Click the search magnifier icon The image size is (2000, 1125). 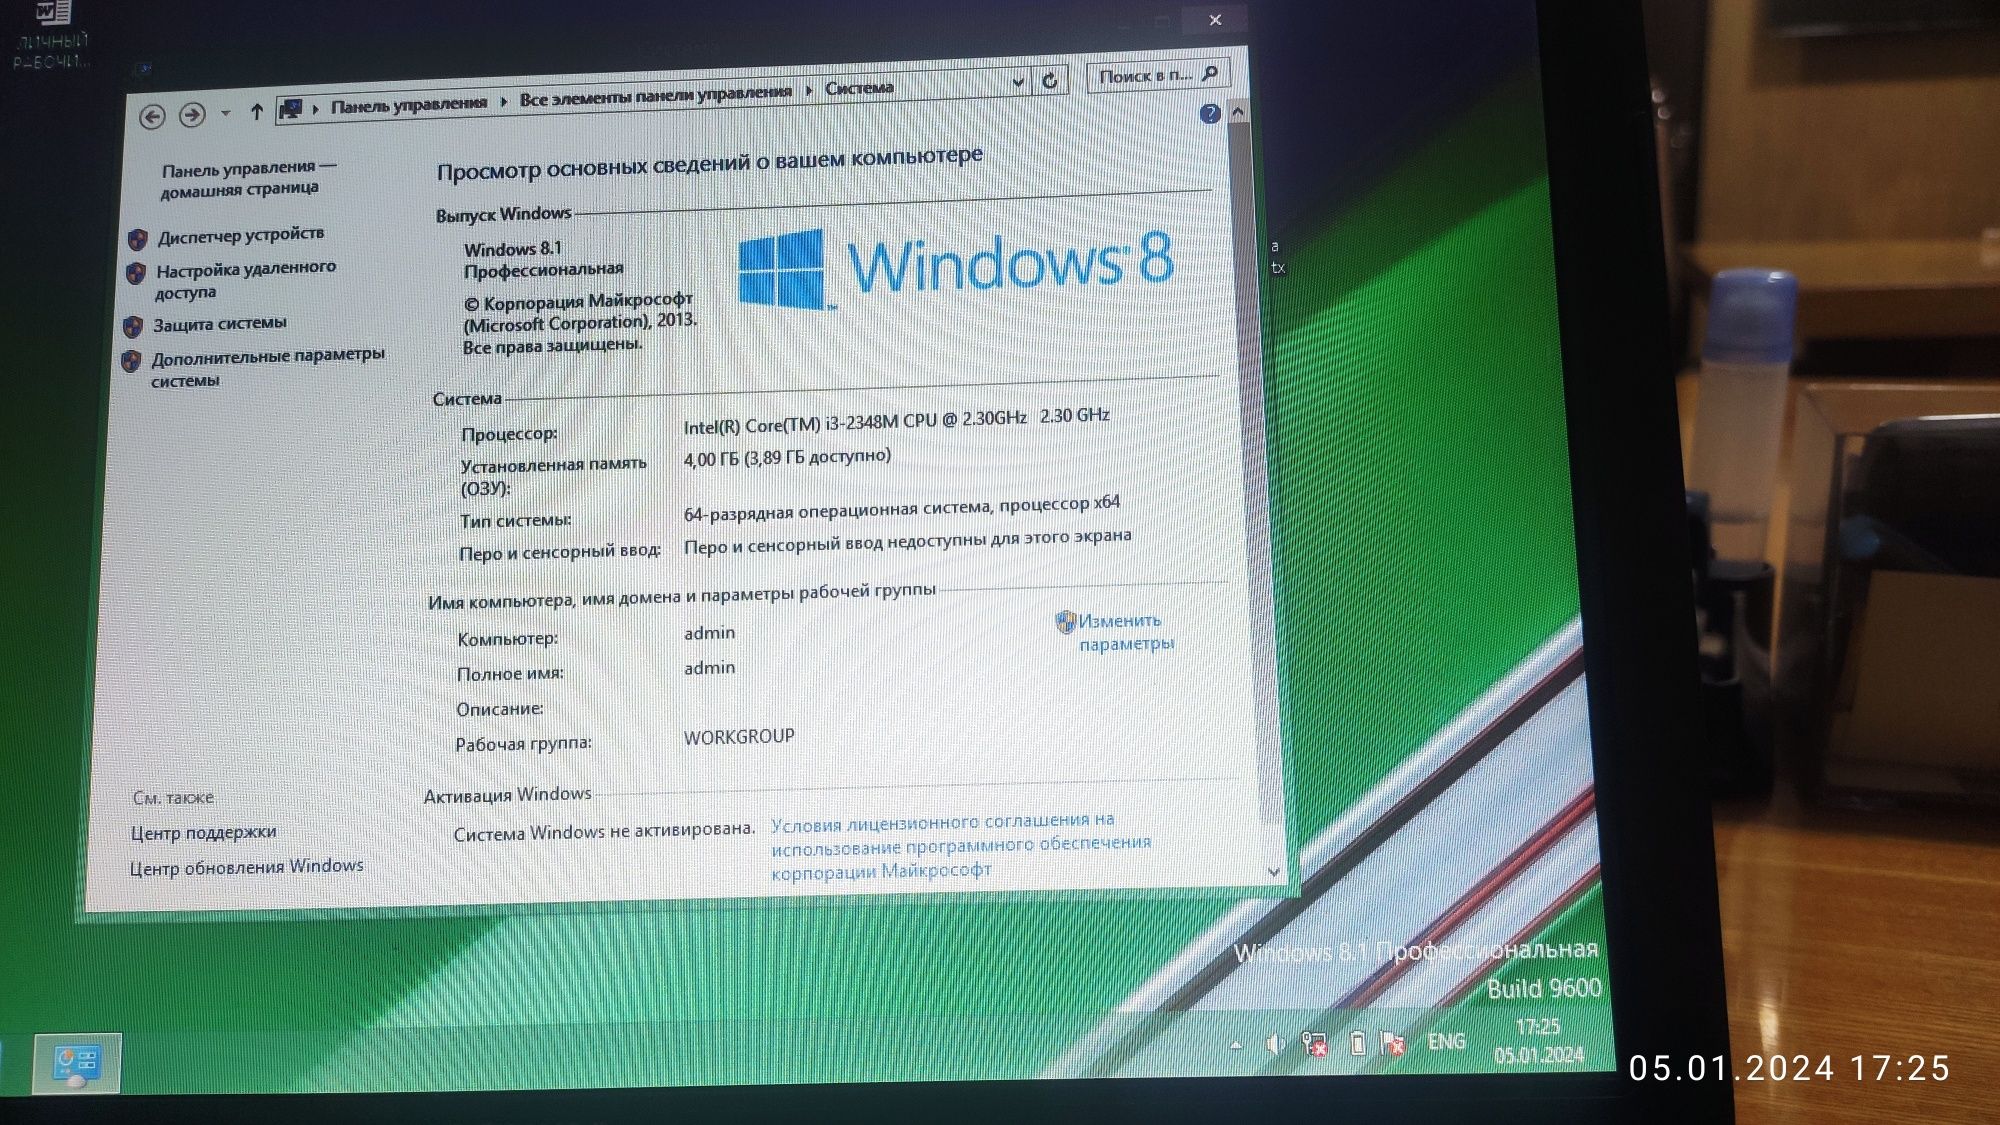coord(1210,73)
